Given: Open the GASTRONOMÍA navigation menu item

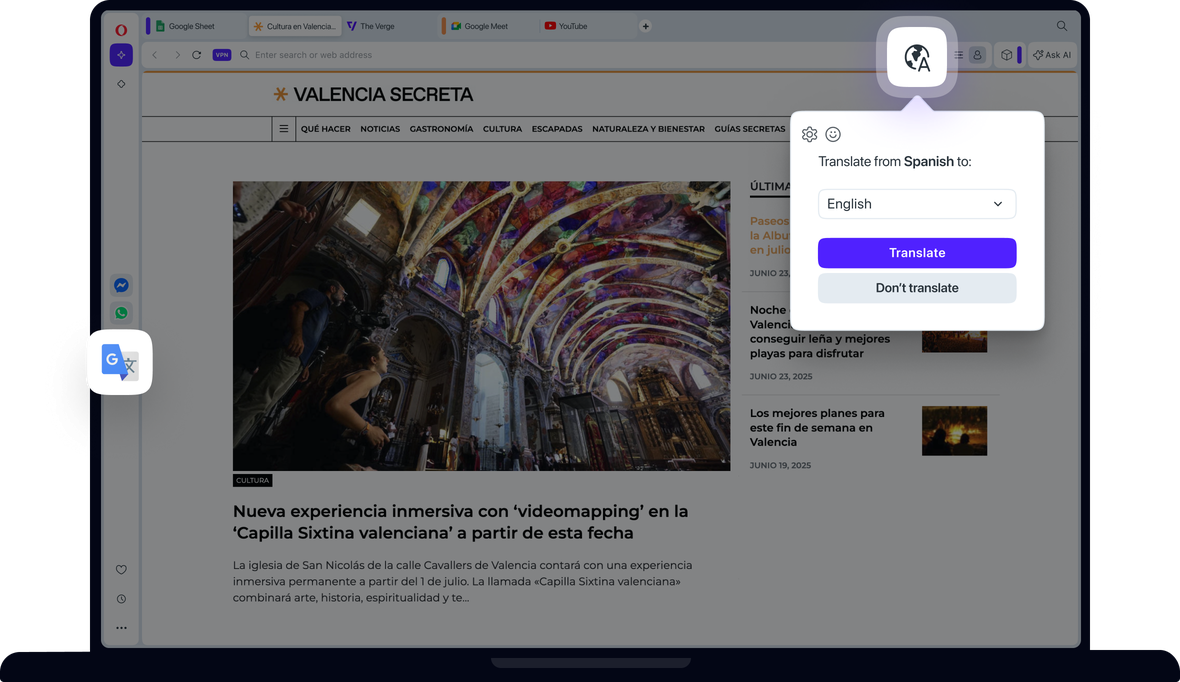Looking at the screenshot, I should [441, 129].
